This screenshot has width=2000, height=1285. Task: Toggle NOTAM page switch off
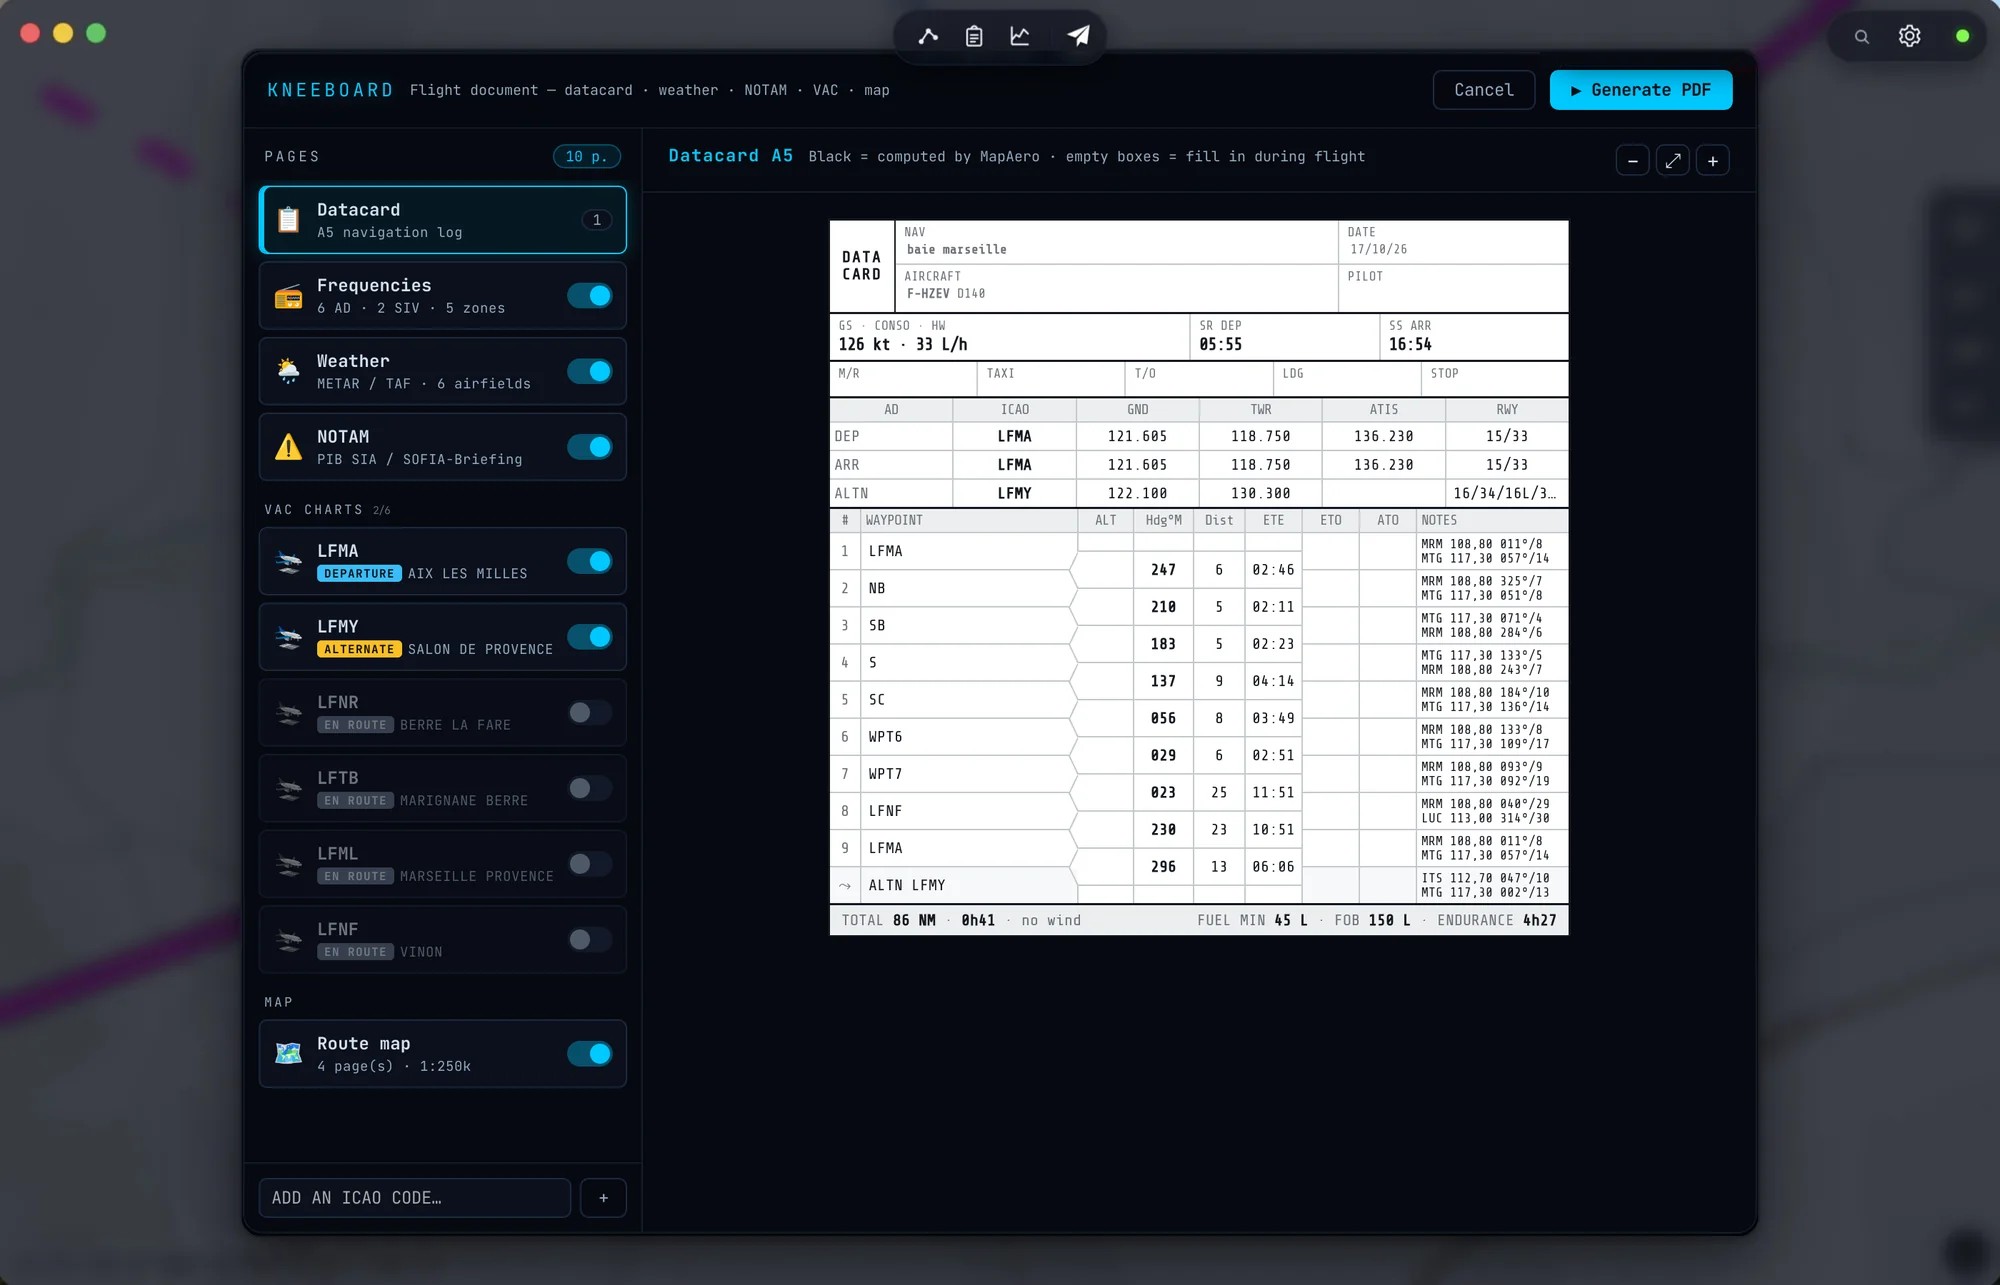(589, 447)
